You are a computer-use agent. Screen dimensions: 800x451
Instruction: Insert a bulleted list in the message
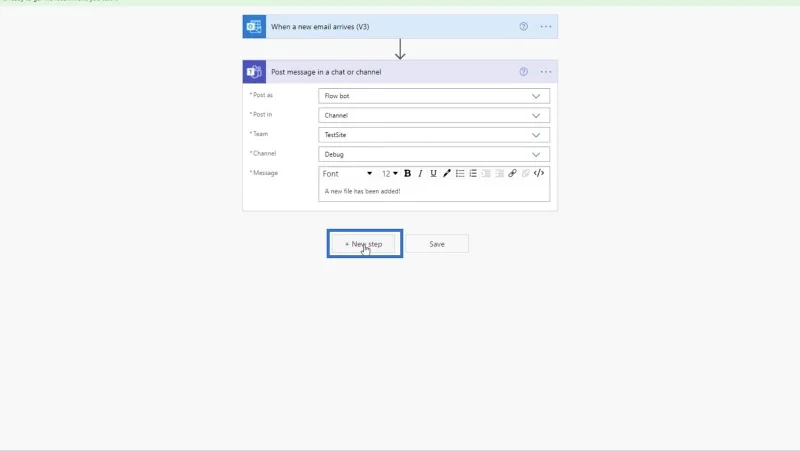point(460,173)
